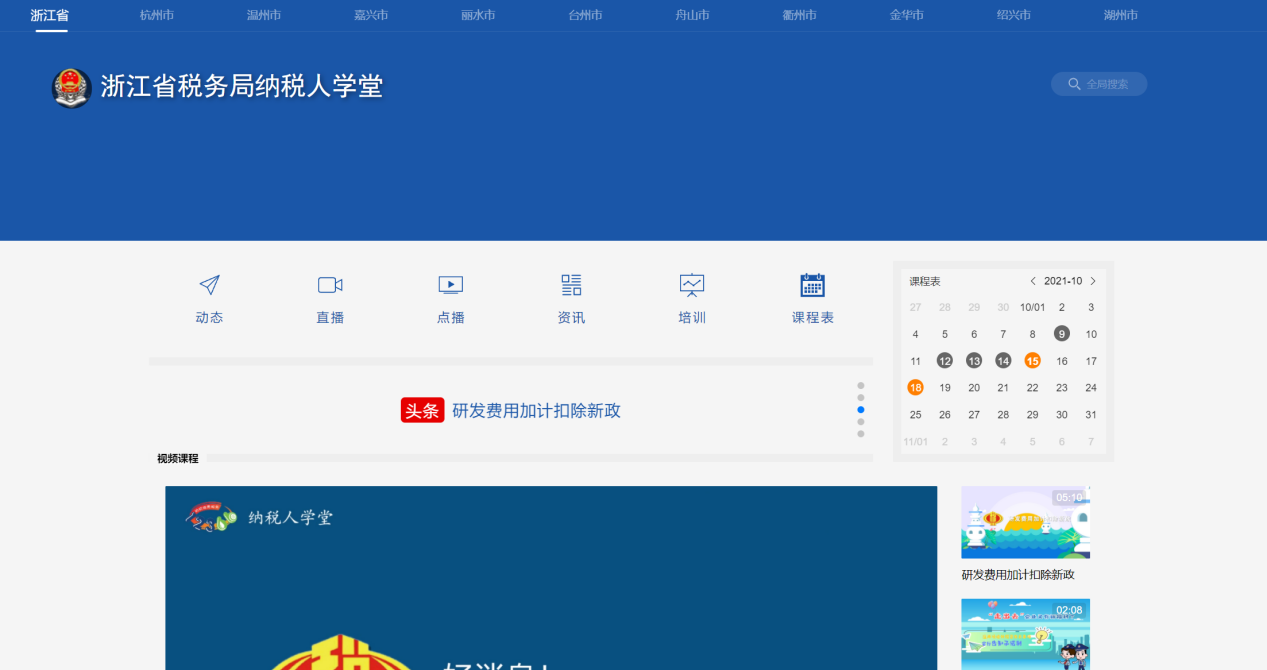This screenshot has height=670, width=1267.
Task: Go to next month in the course calendar
Action: (1093, 281)
